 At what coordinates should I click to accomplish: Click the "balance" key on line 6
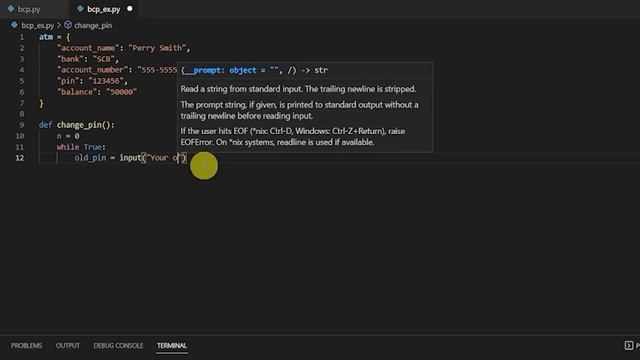[77, 92]
